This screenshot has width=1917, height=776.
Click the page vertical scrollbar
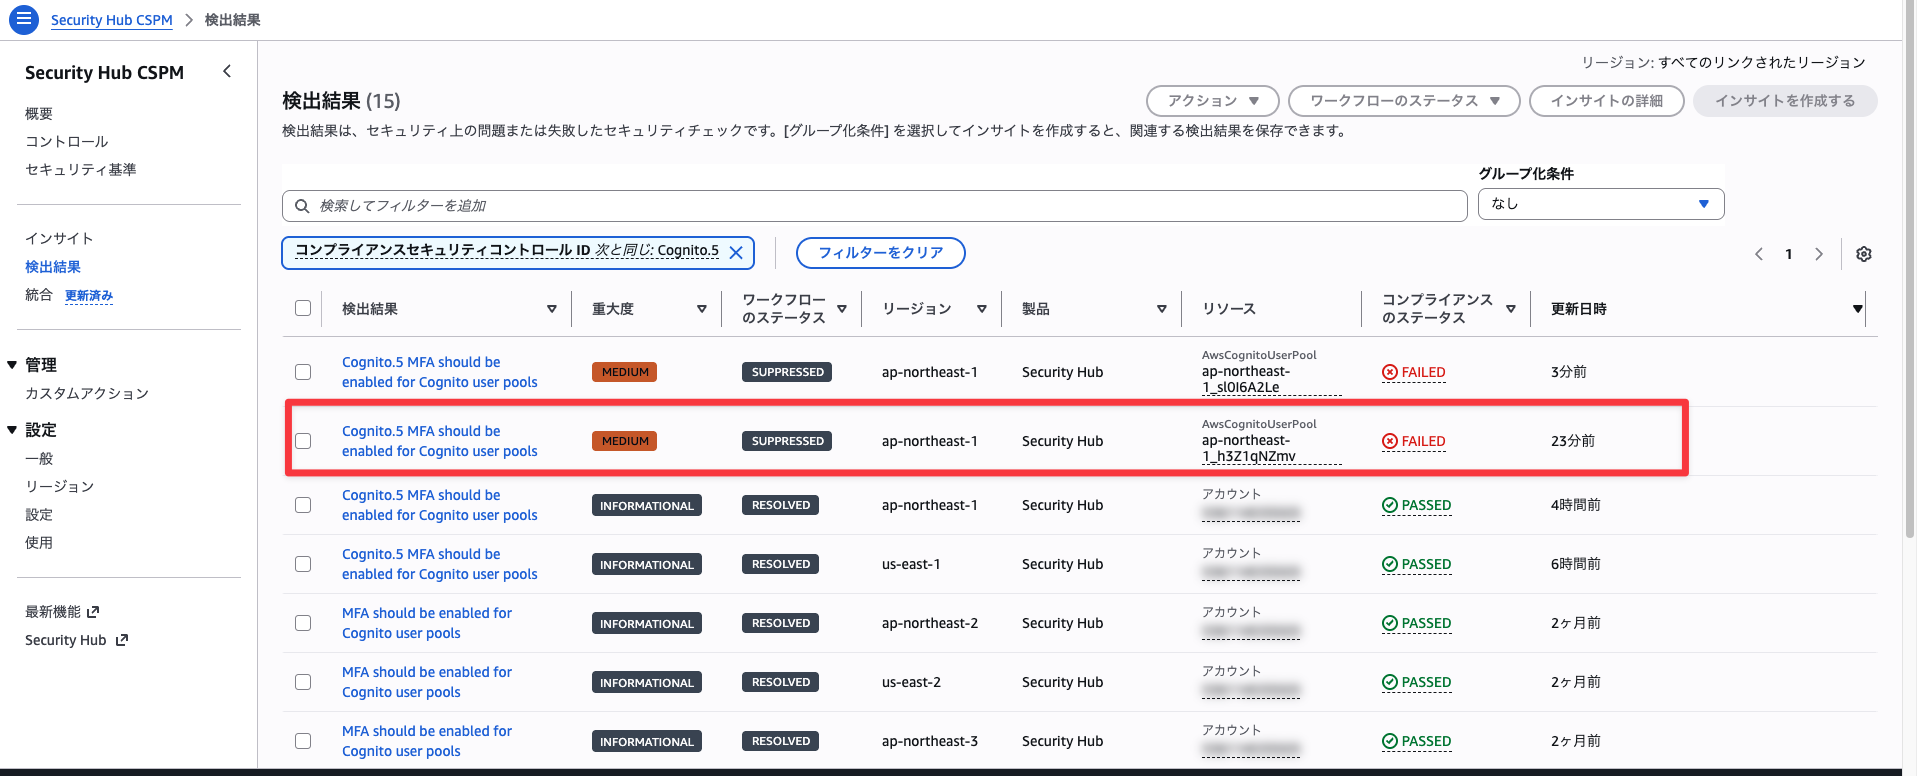point(1909,270)
